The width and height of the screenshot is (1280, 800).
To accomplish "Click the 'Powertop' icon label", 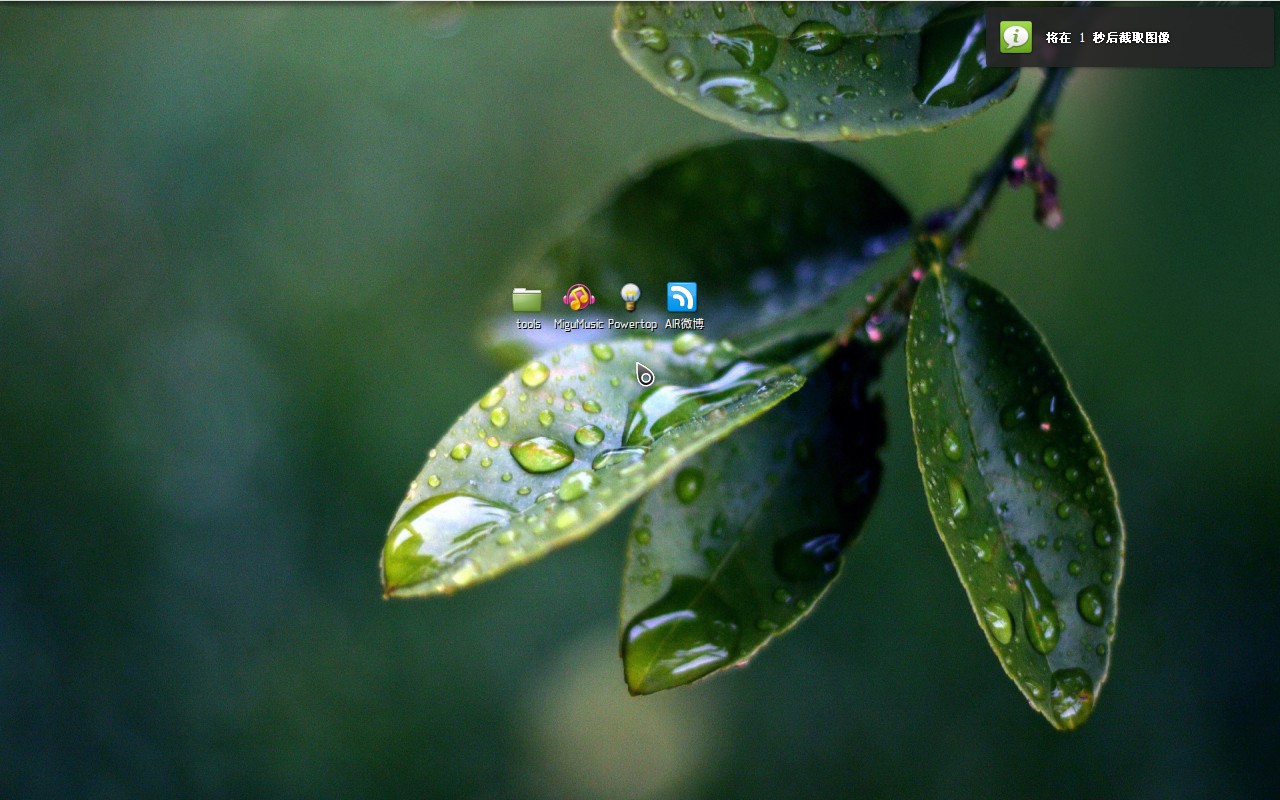I will pos(632,324).
